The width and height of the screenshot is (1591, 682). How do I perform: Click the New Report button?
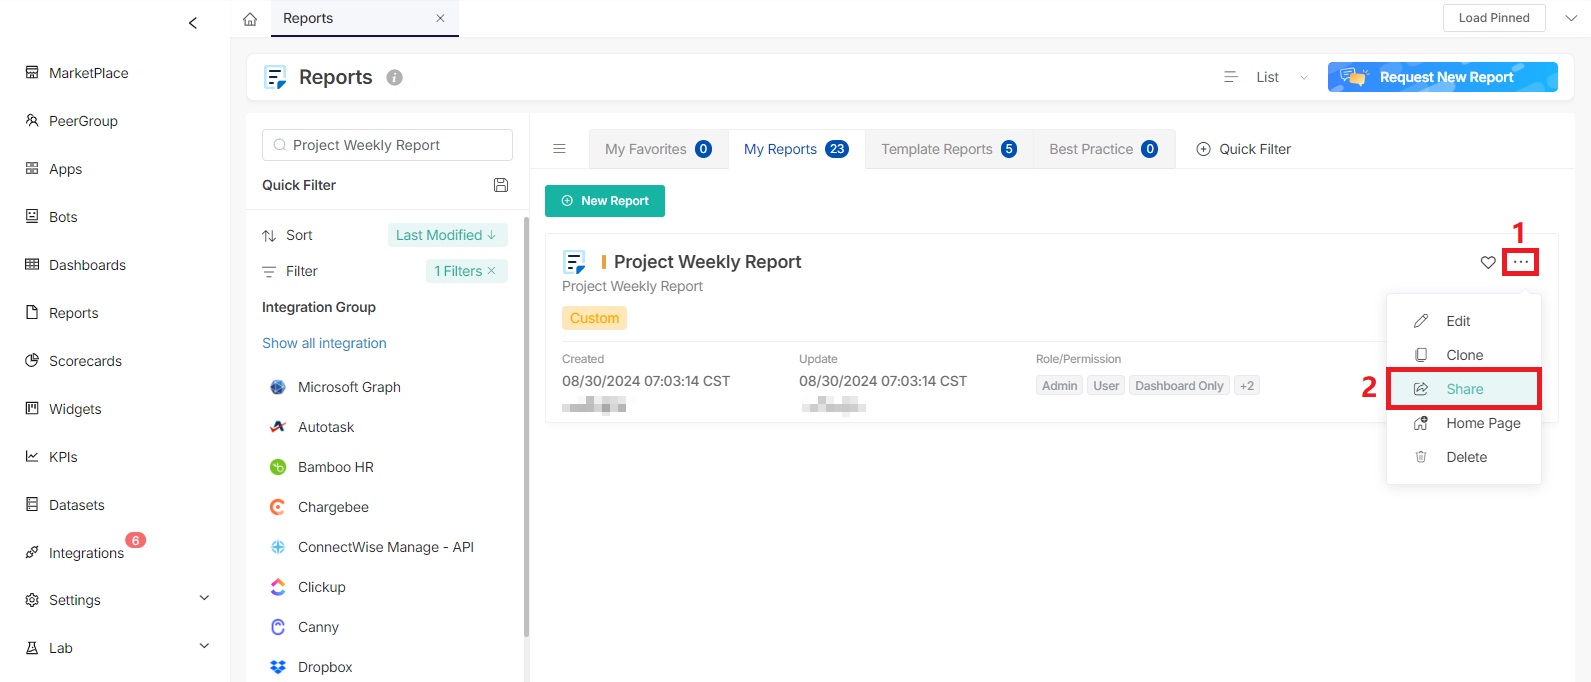[605, 201]
